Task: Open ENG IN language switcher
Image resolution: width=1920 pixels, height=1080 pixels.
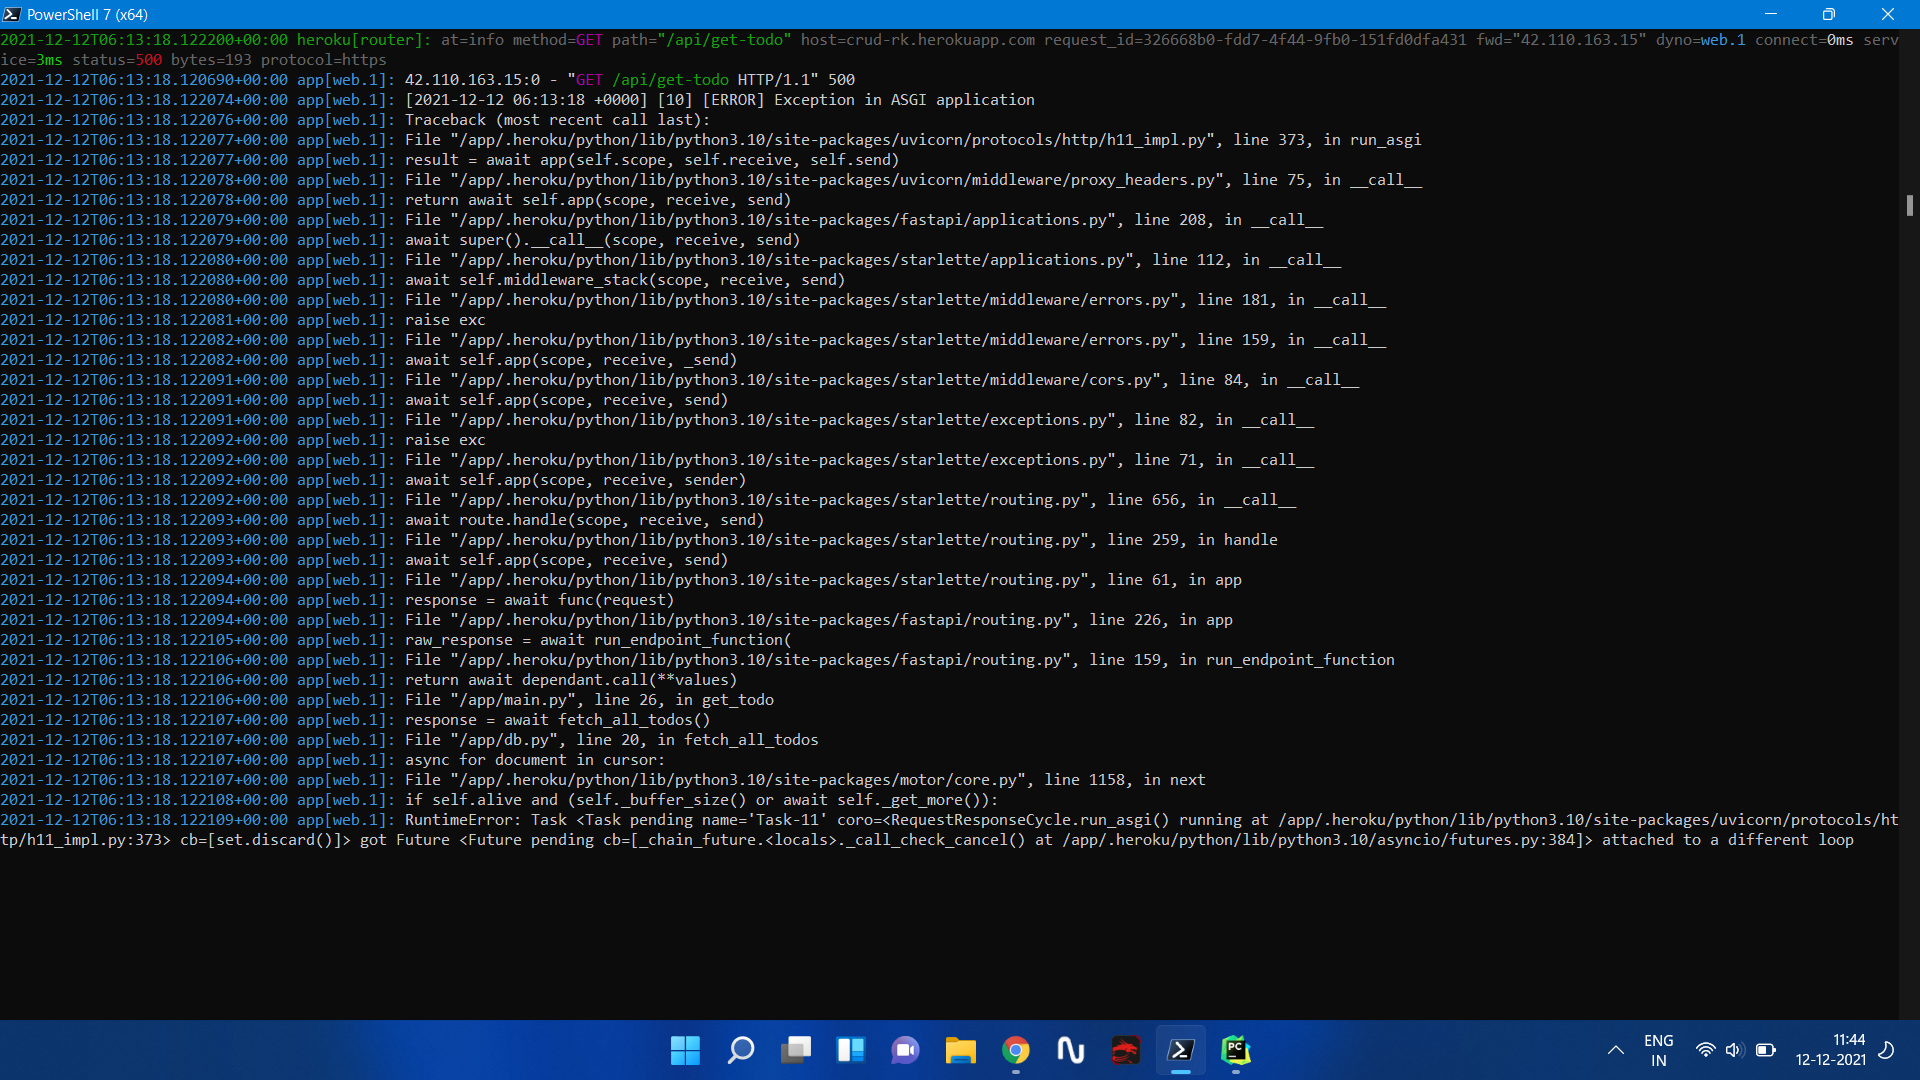Action: tap(1658, 1050)
